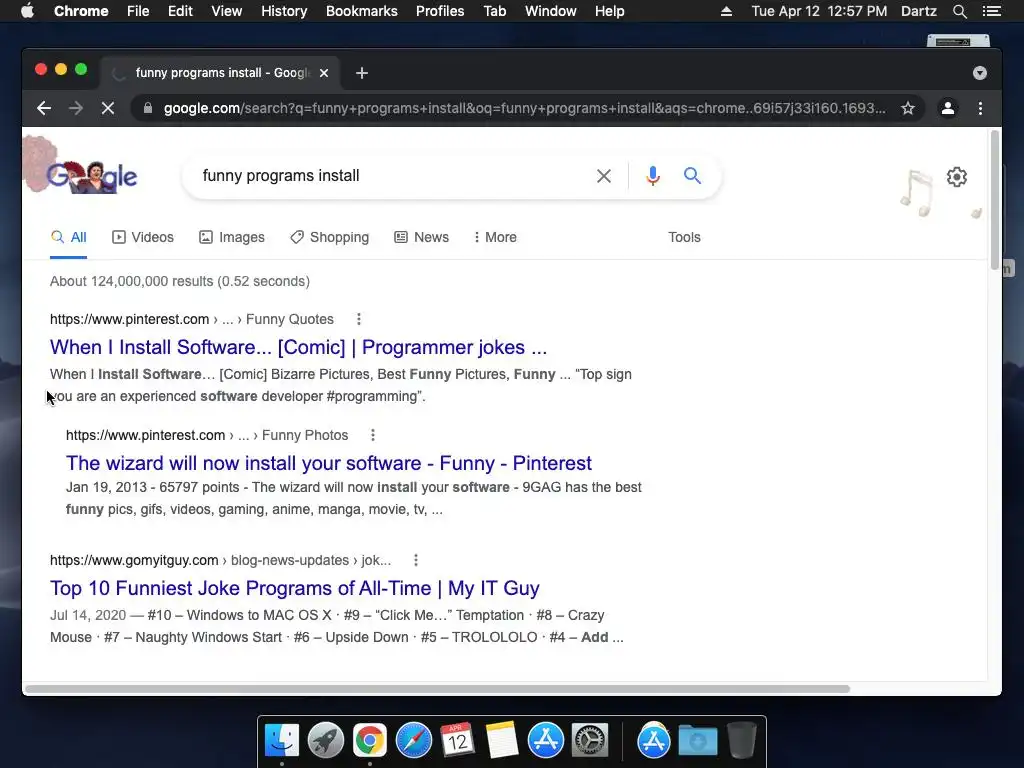
Task: Click the forward navigation arrow
Action: tap(76, 108)
